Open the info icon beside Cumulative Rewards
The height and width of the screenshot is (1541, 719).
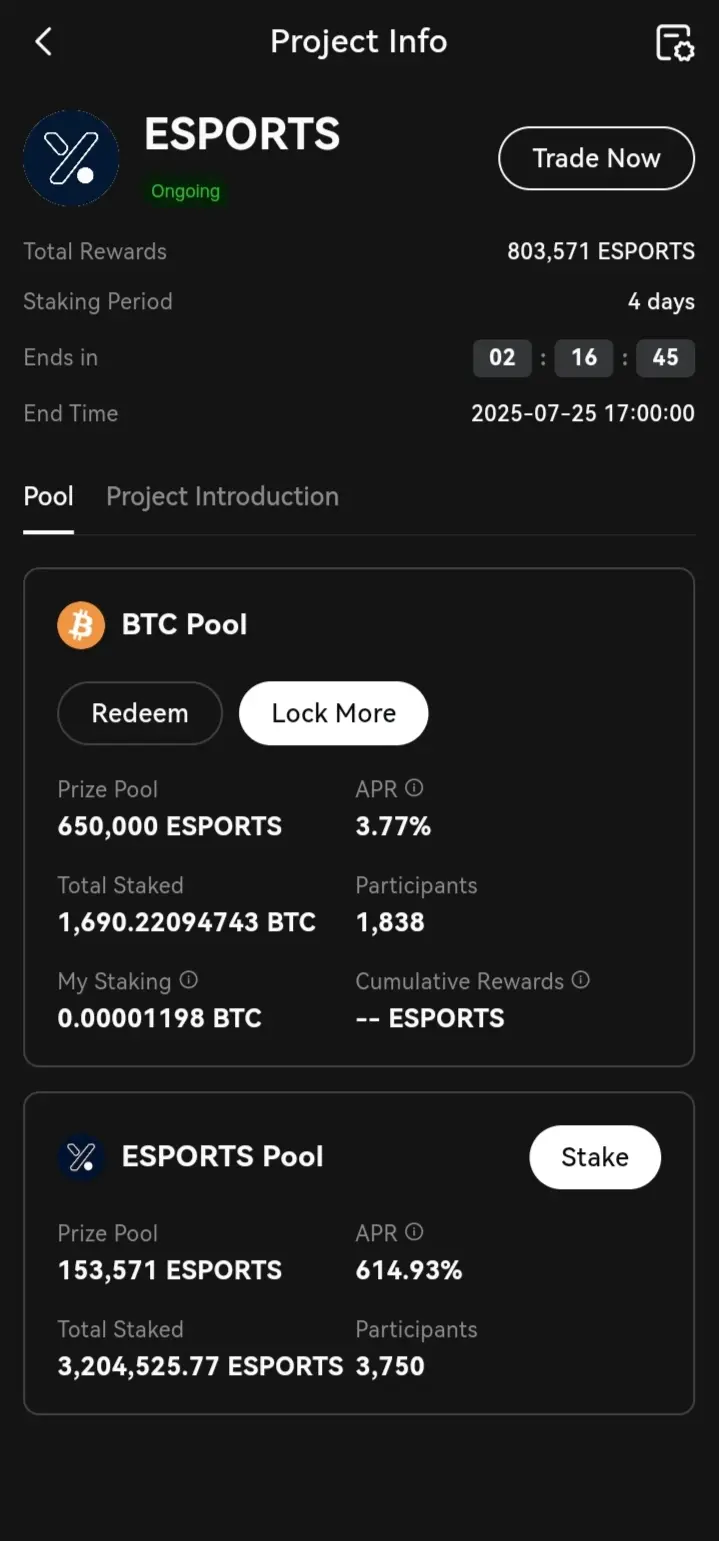(x=580, y=980)
